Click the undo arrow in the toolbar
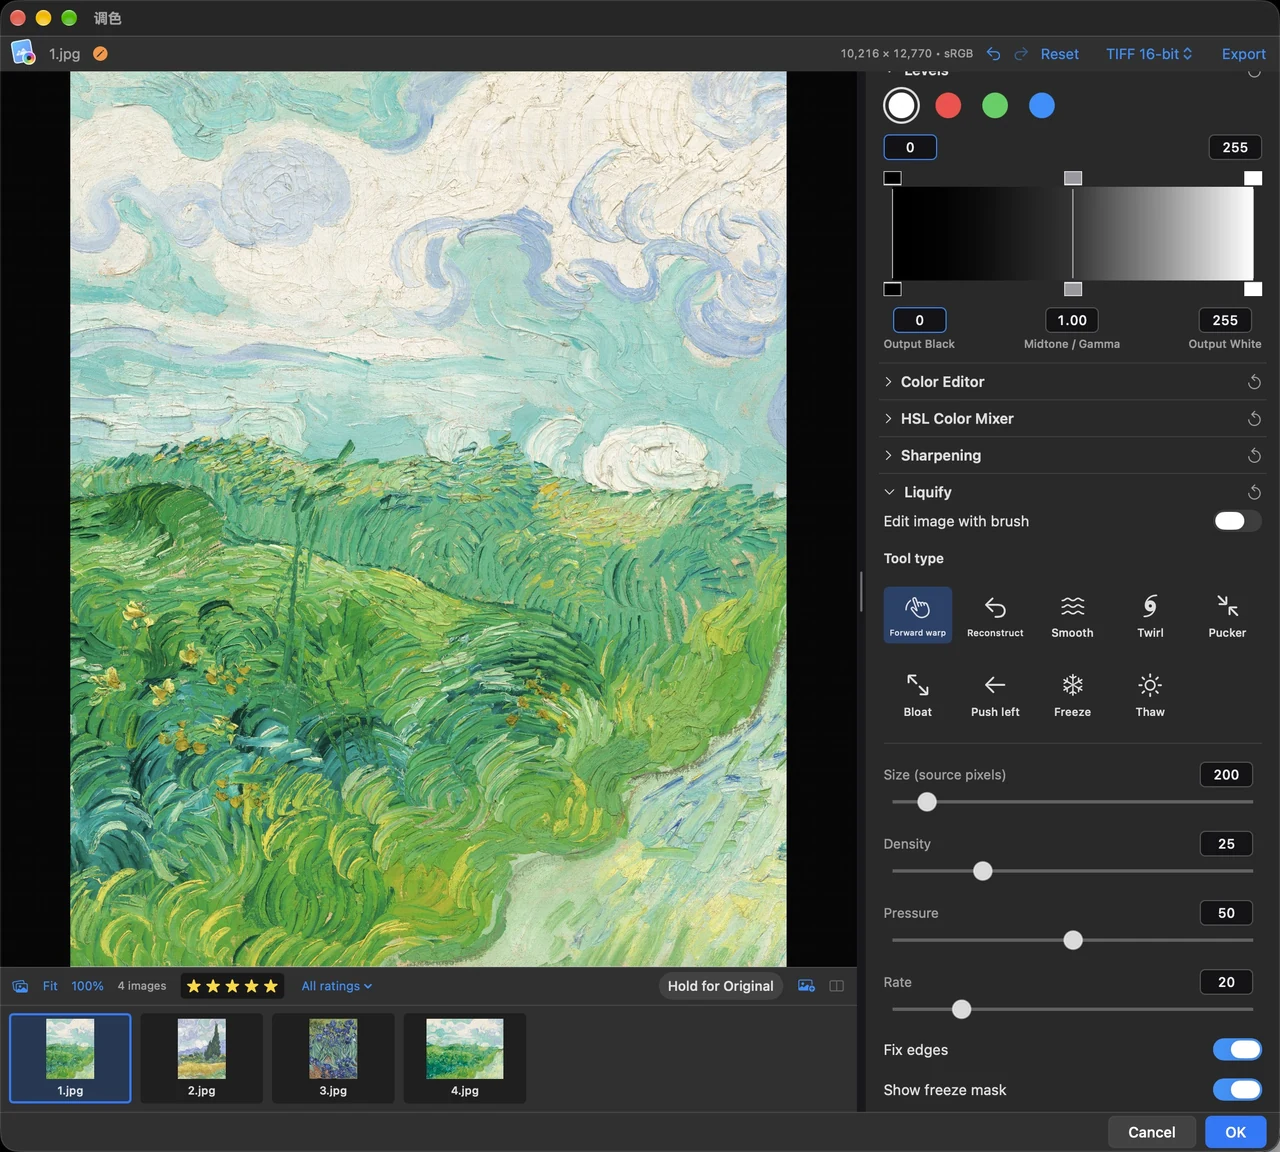 click(x=993, y=54)
